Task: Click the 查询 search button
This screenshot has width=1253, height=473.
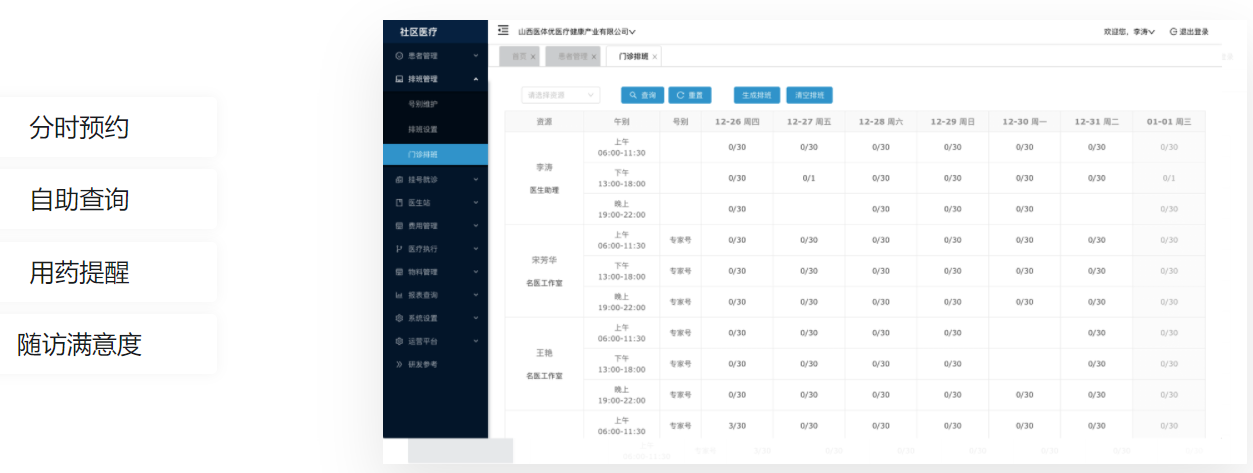Action: 643,95
